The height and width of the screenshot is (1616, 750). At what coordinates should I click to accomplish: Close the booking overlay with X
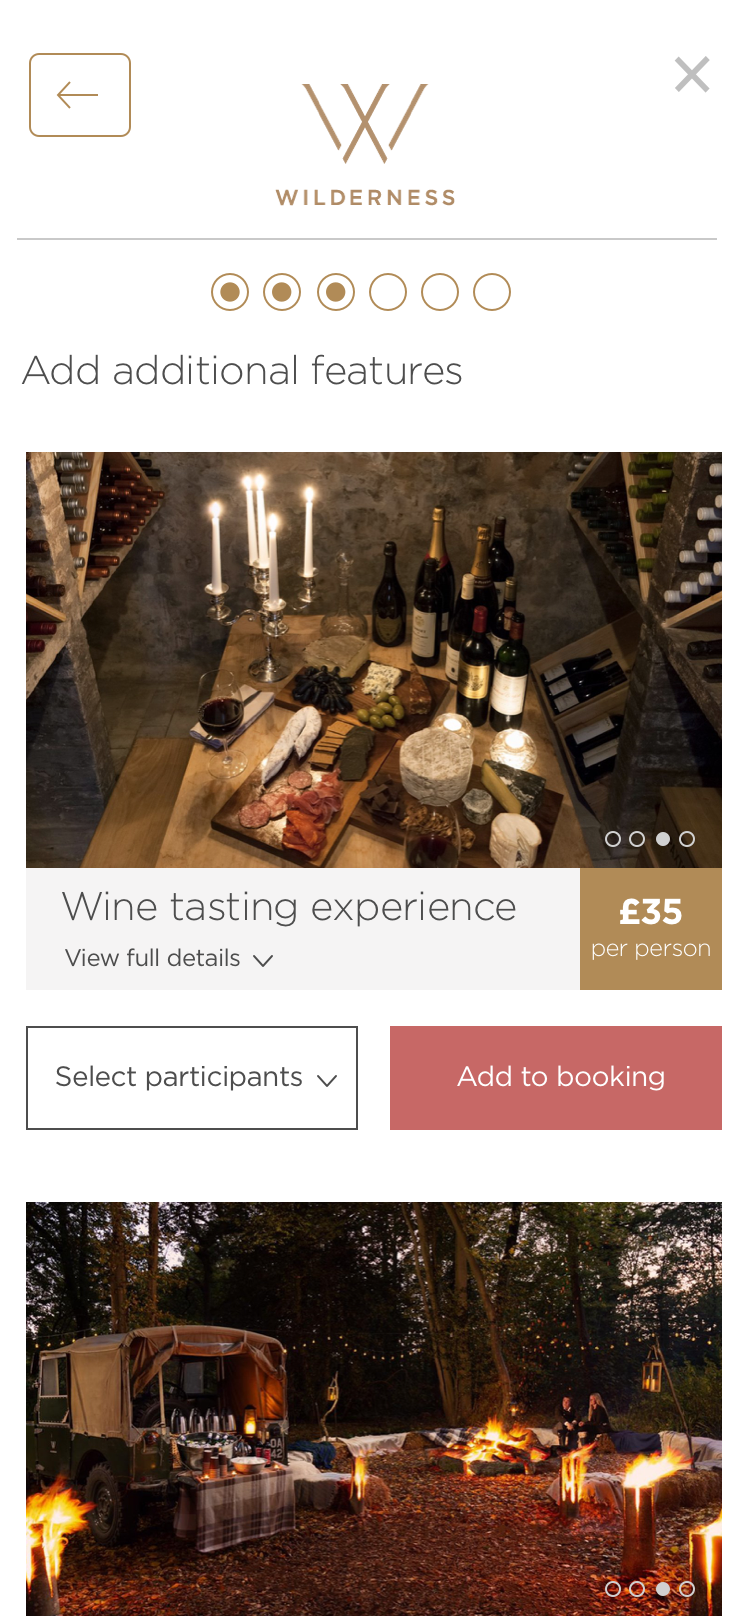pos(692,75)
